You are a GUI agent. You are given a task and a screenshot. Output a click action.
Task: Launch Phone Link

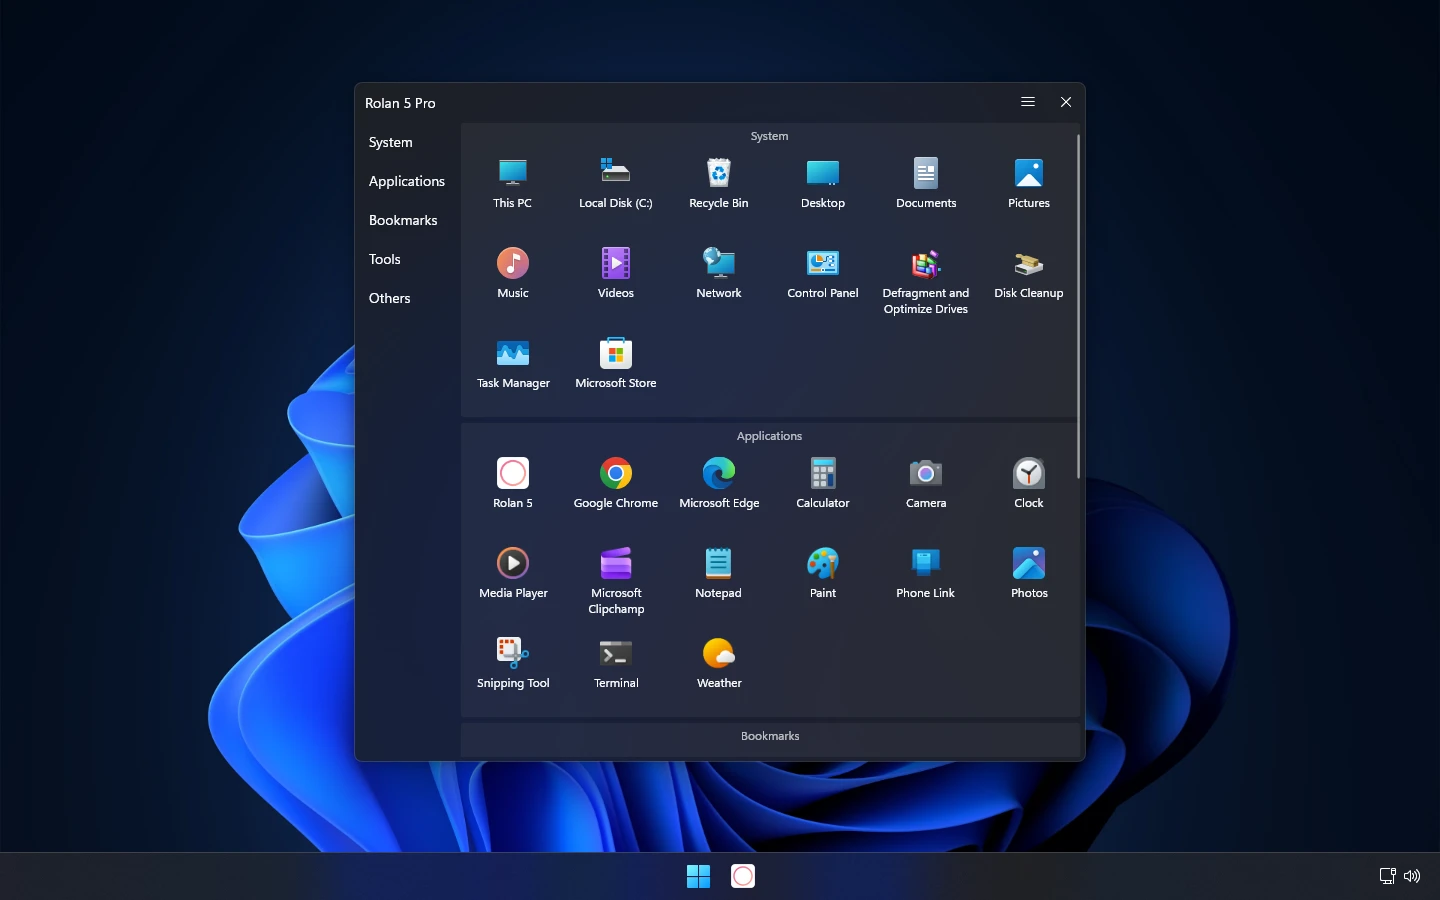926,573
